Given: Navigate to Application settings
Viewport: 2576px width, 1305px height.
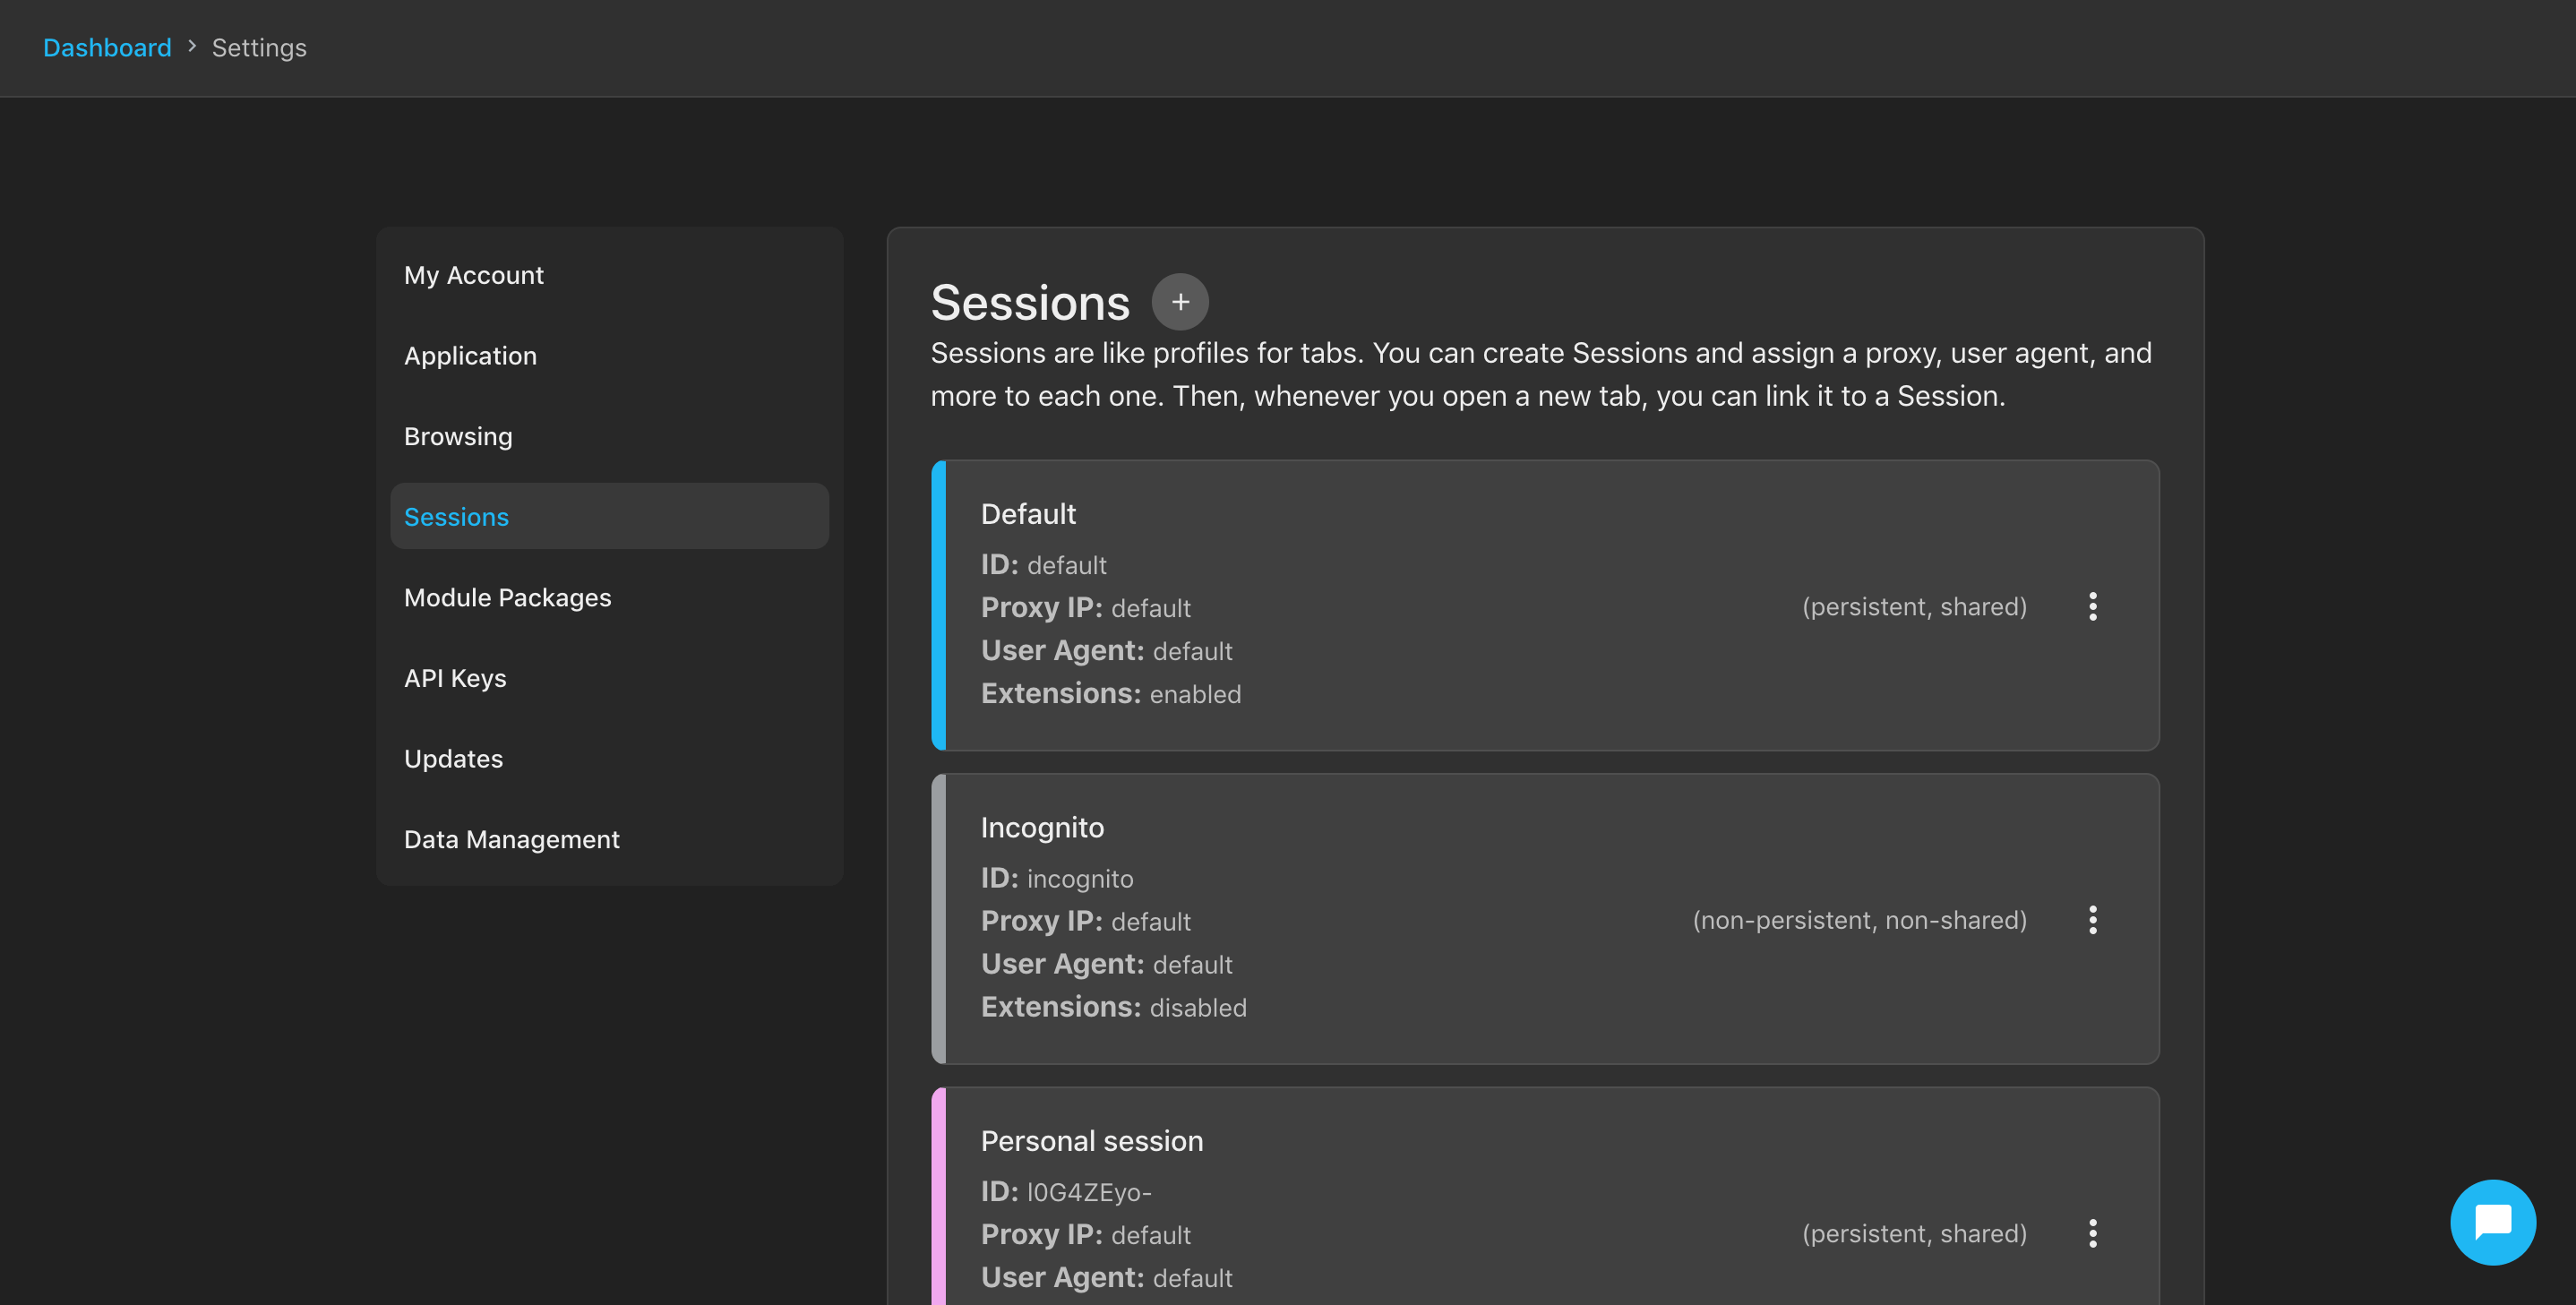Looking at the screenshot, I should 469,355.
